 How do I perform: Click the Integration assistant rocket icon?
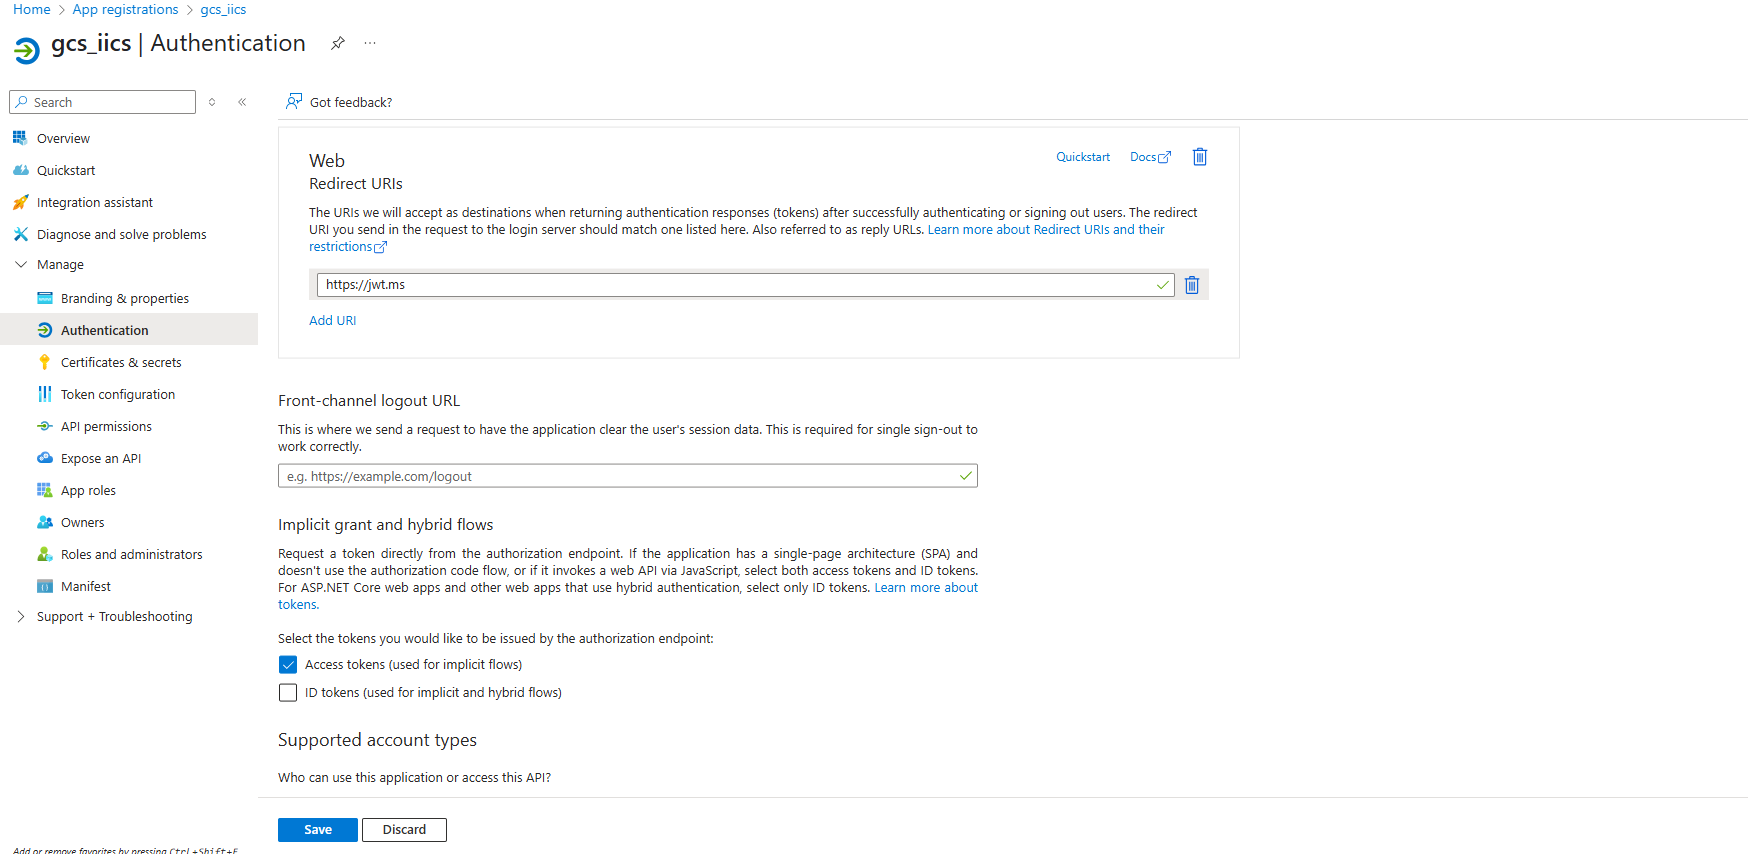(x=20, y=202)
